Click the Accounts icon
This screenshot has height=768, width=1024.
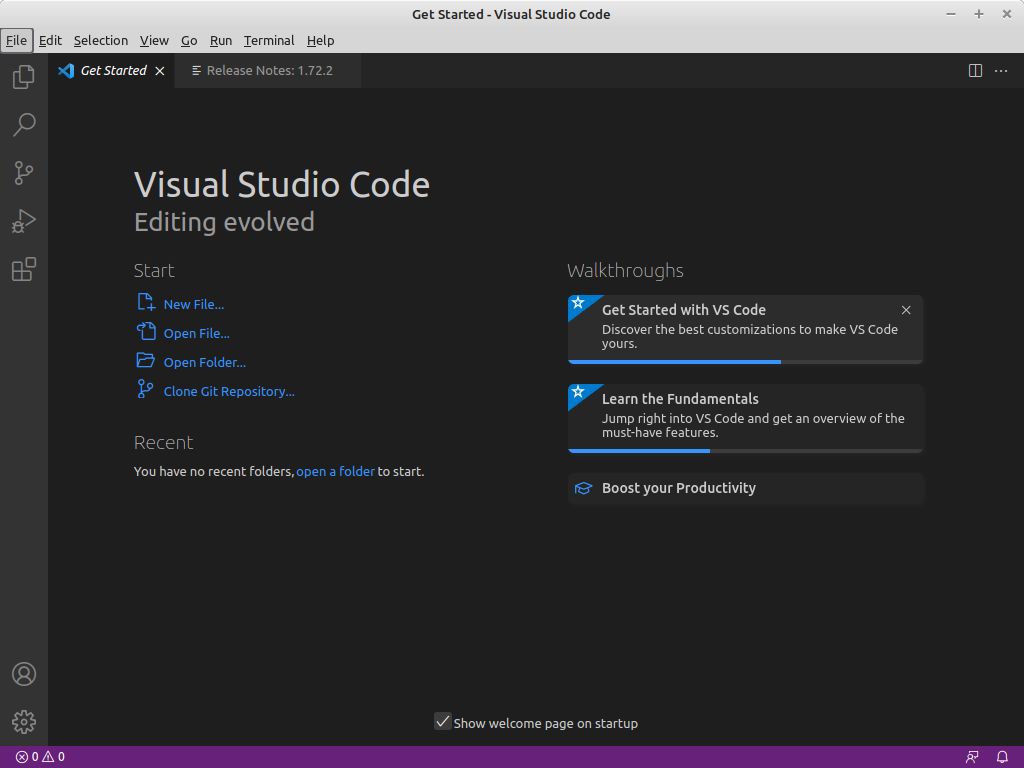24,674
